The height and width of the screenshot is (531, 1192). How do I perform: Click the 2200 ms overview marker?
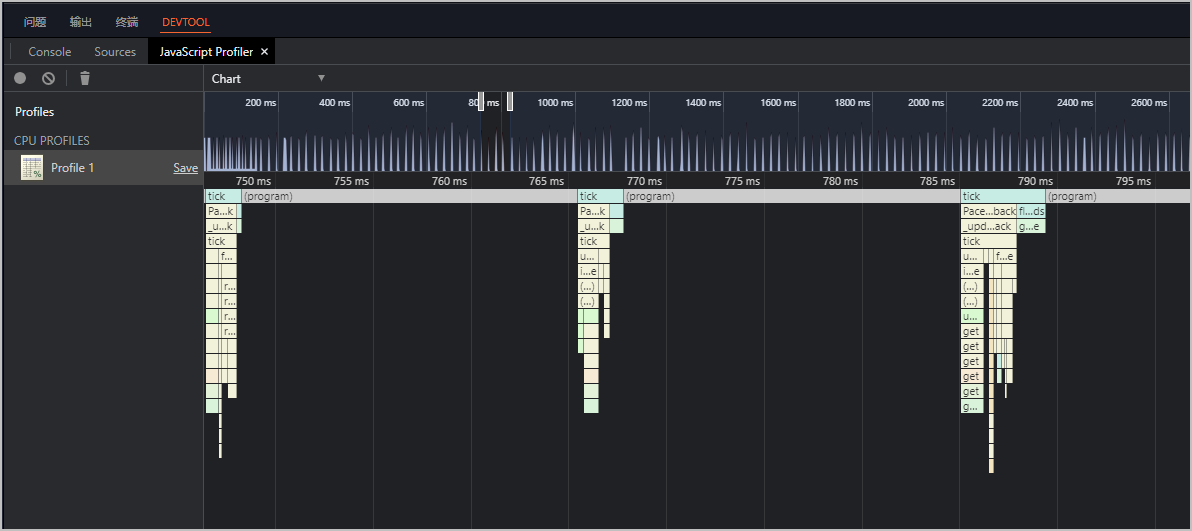(x=1000, y=103)
